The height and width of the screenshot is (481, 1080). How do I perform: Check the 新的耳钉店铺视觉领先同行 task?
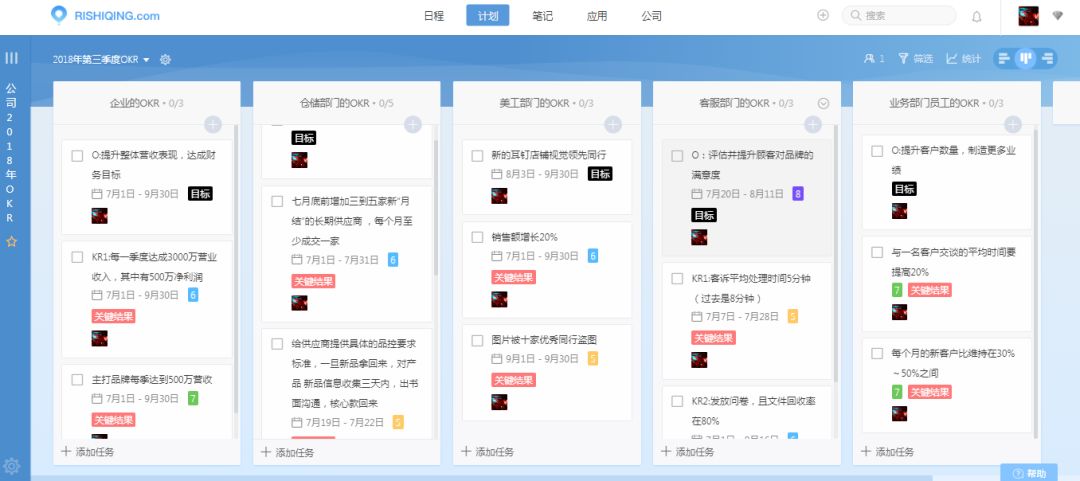477,156
